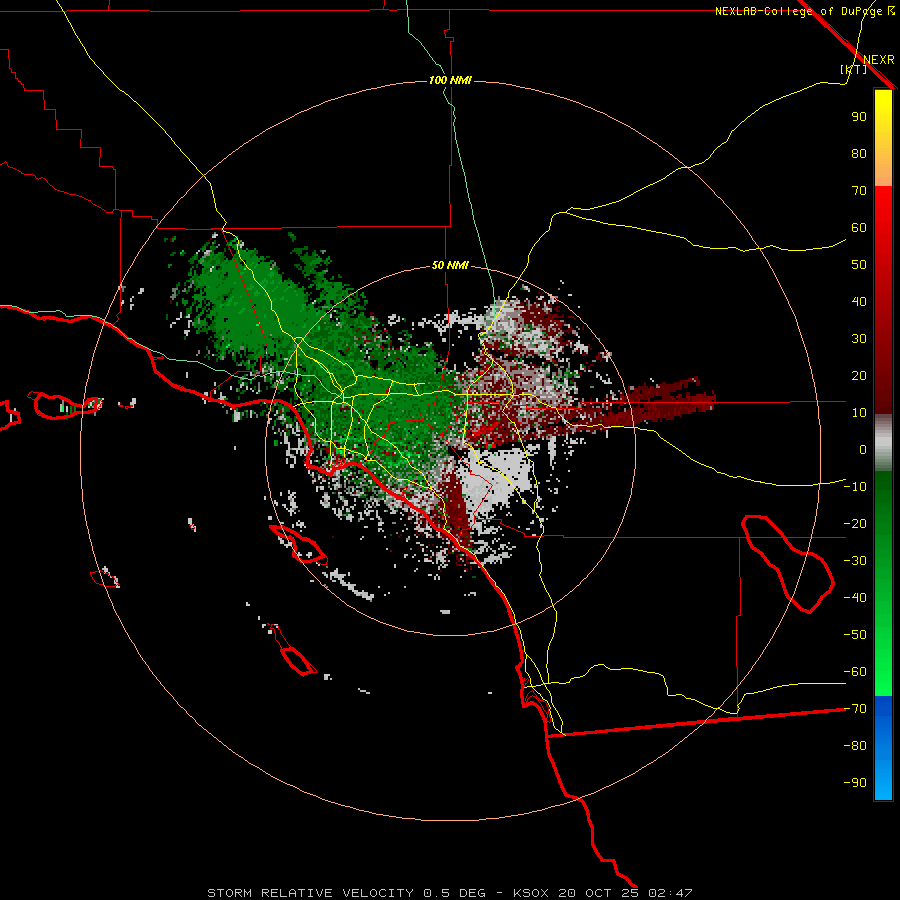Viewport: 900px width, 900px height.
Task: Click the 10 value on the velocity scale
Action: pos(859,413)
